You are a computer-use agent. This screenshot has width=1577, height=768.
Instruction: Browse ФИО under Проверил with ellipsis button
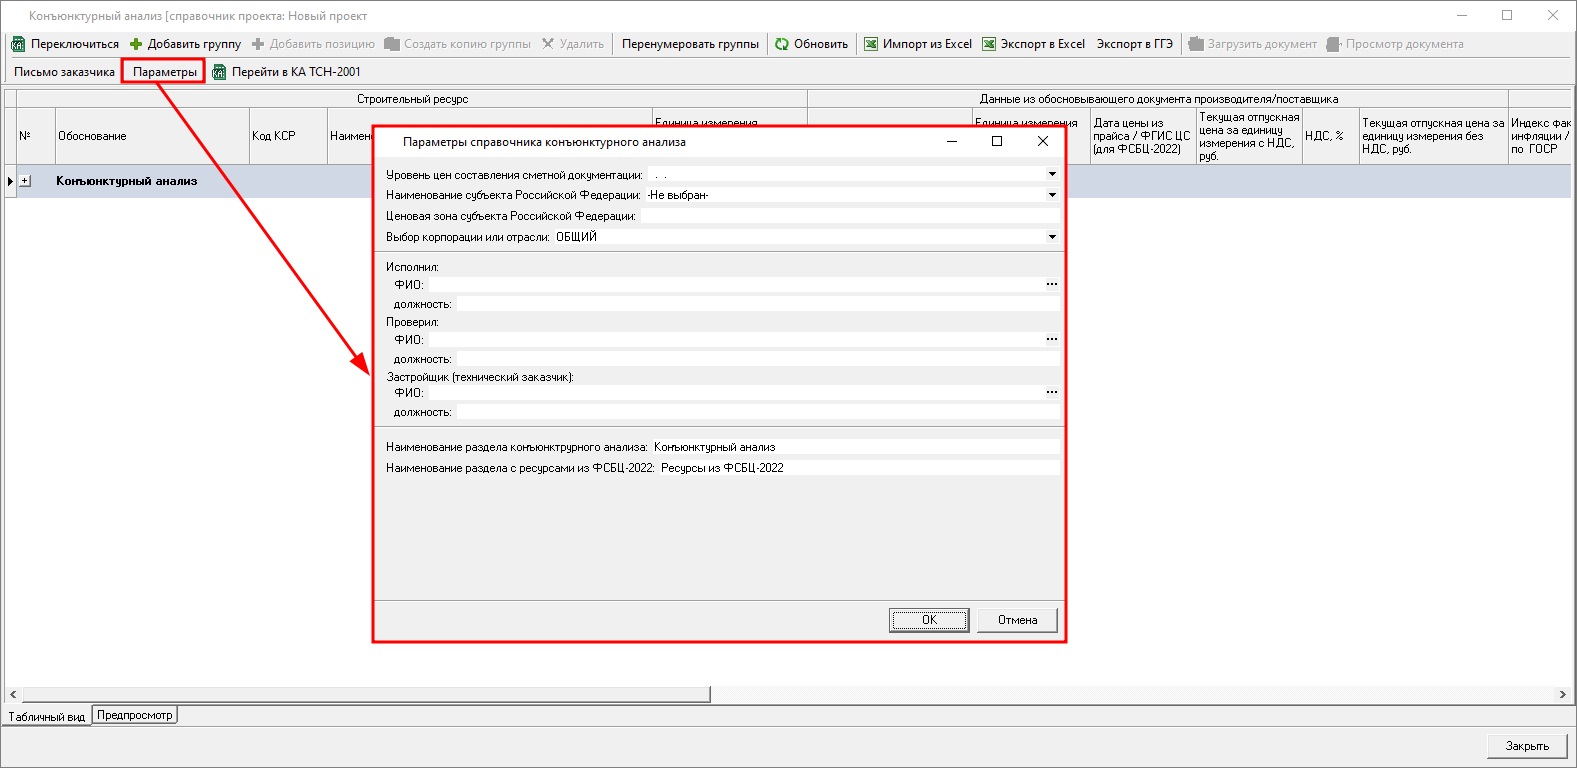coord(1051,340)
